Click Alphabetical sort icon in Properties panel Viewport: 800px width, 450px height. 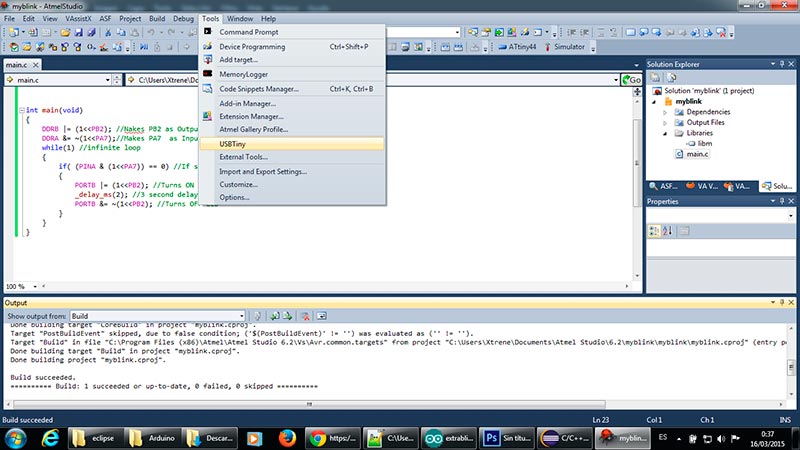coord(667,231)
